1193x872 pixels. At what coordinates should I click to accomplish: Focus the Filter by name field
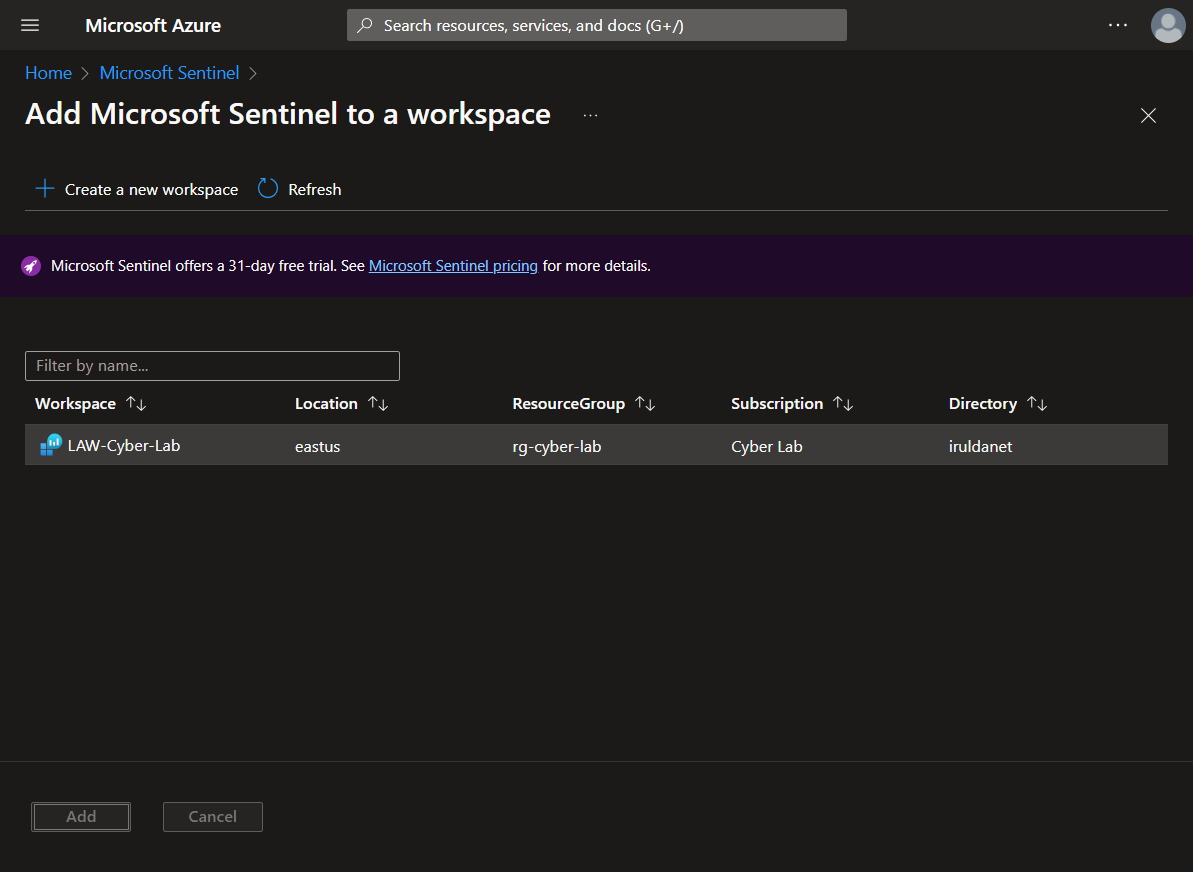coord(212,366)
